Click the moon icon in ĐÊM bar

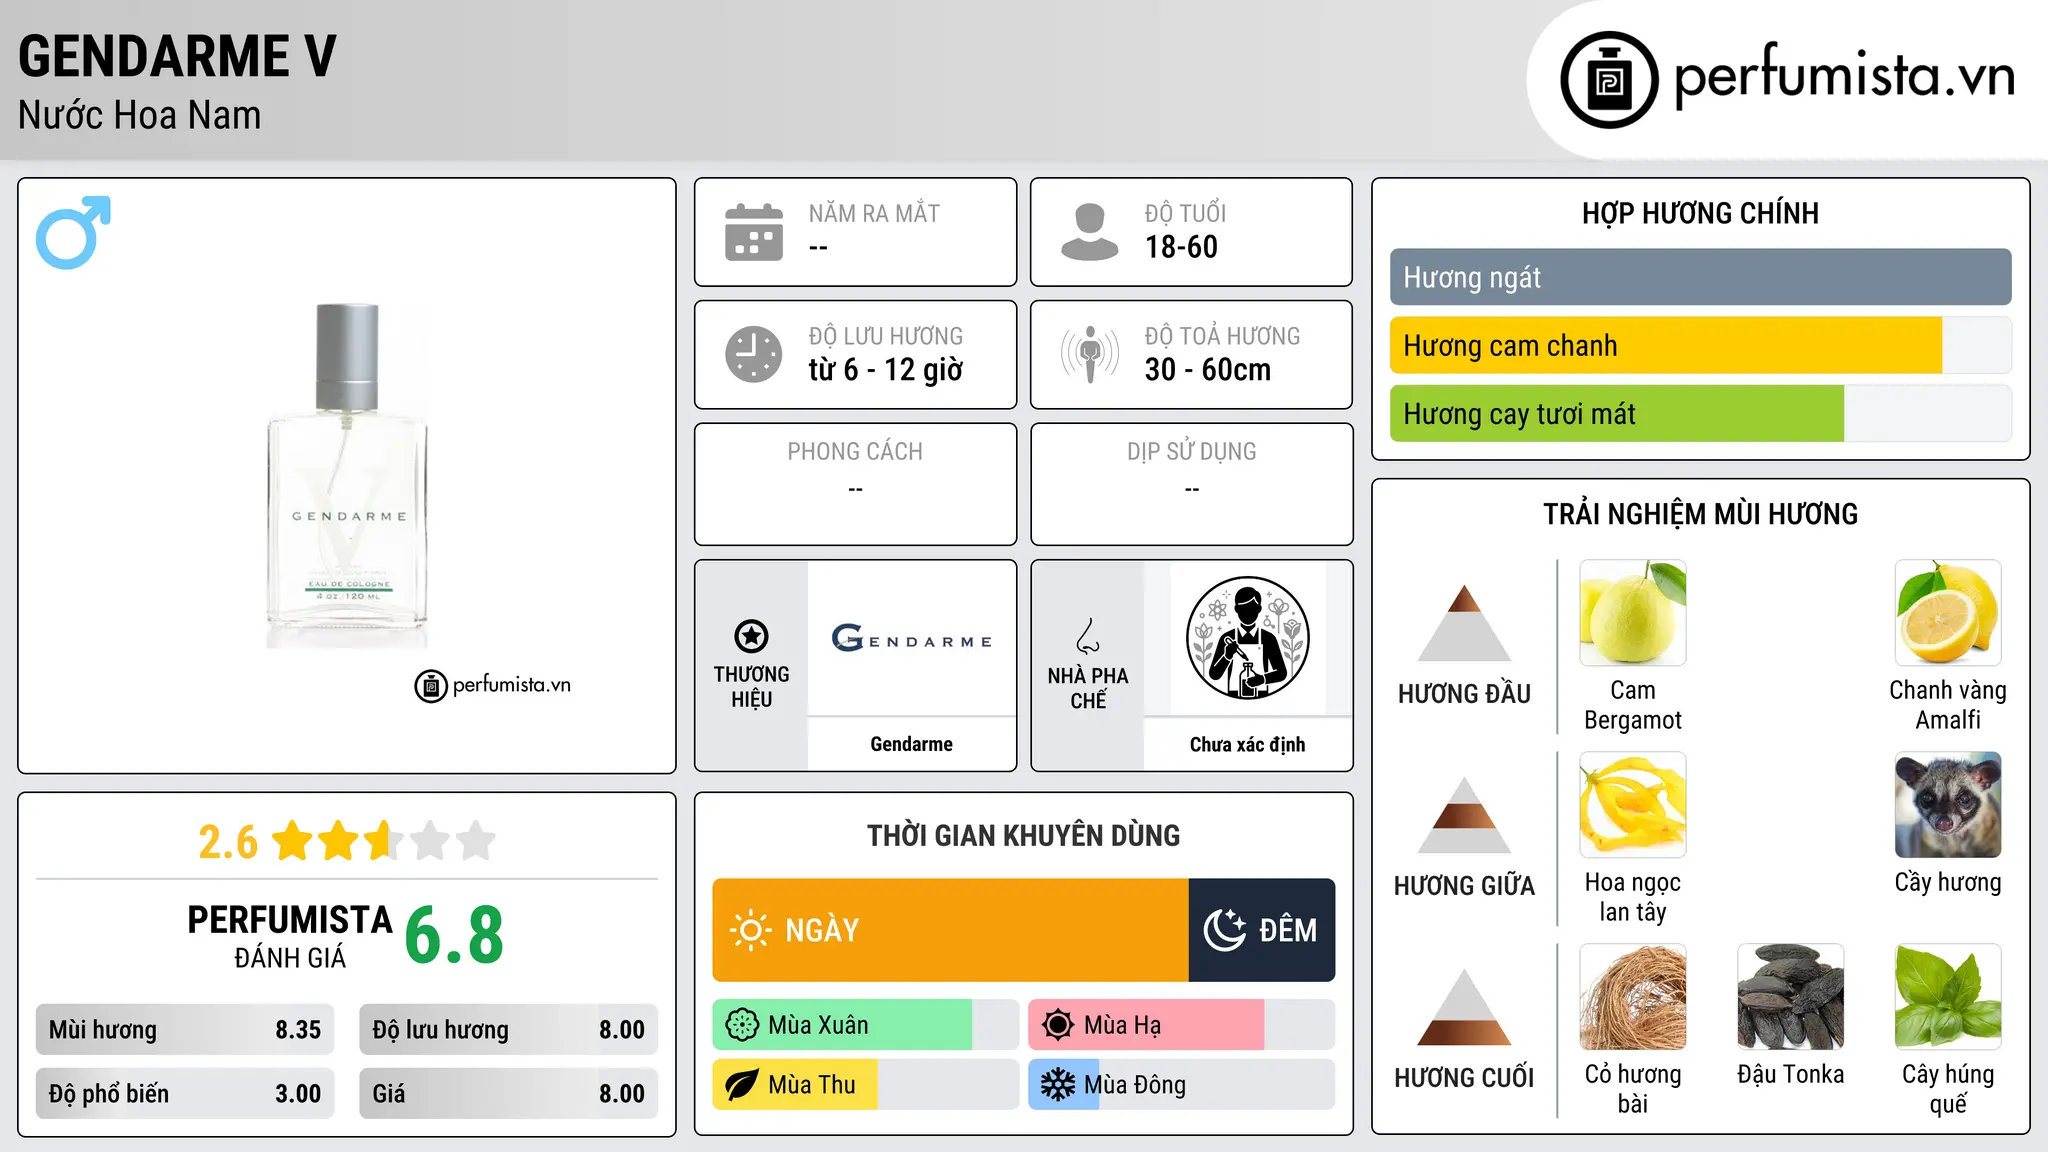1225,930
